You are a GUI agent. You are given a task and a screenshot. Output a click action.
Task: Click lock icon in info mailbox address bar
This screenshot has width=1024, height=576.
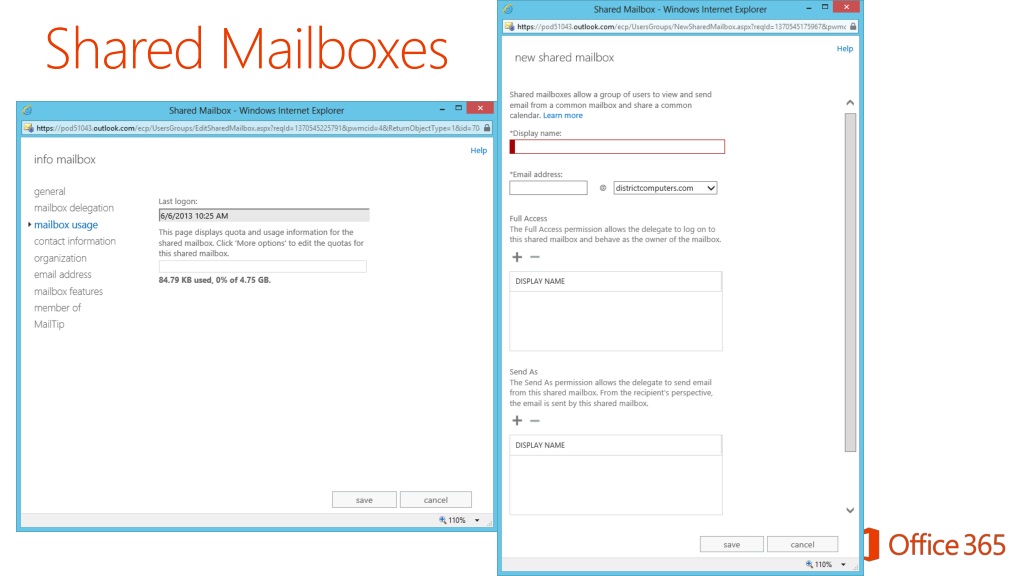(487, 128)
